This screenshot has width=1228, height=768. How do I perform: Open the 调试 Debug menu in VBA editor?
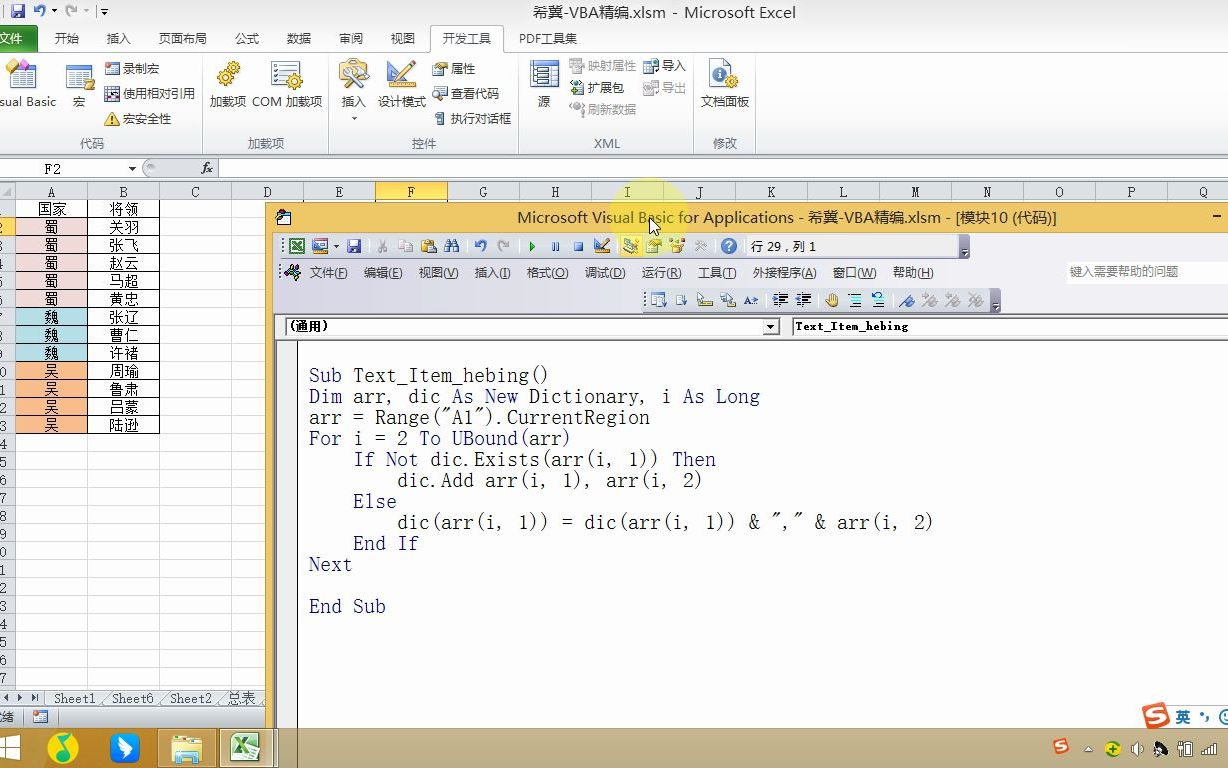605,272
